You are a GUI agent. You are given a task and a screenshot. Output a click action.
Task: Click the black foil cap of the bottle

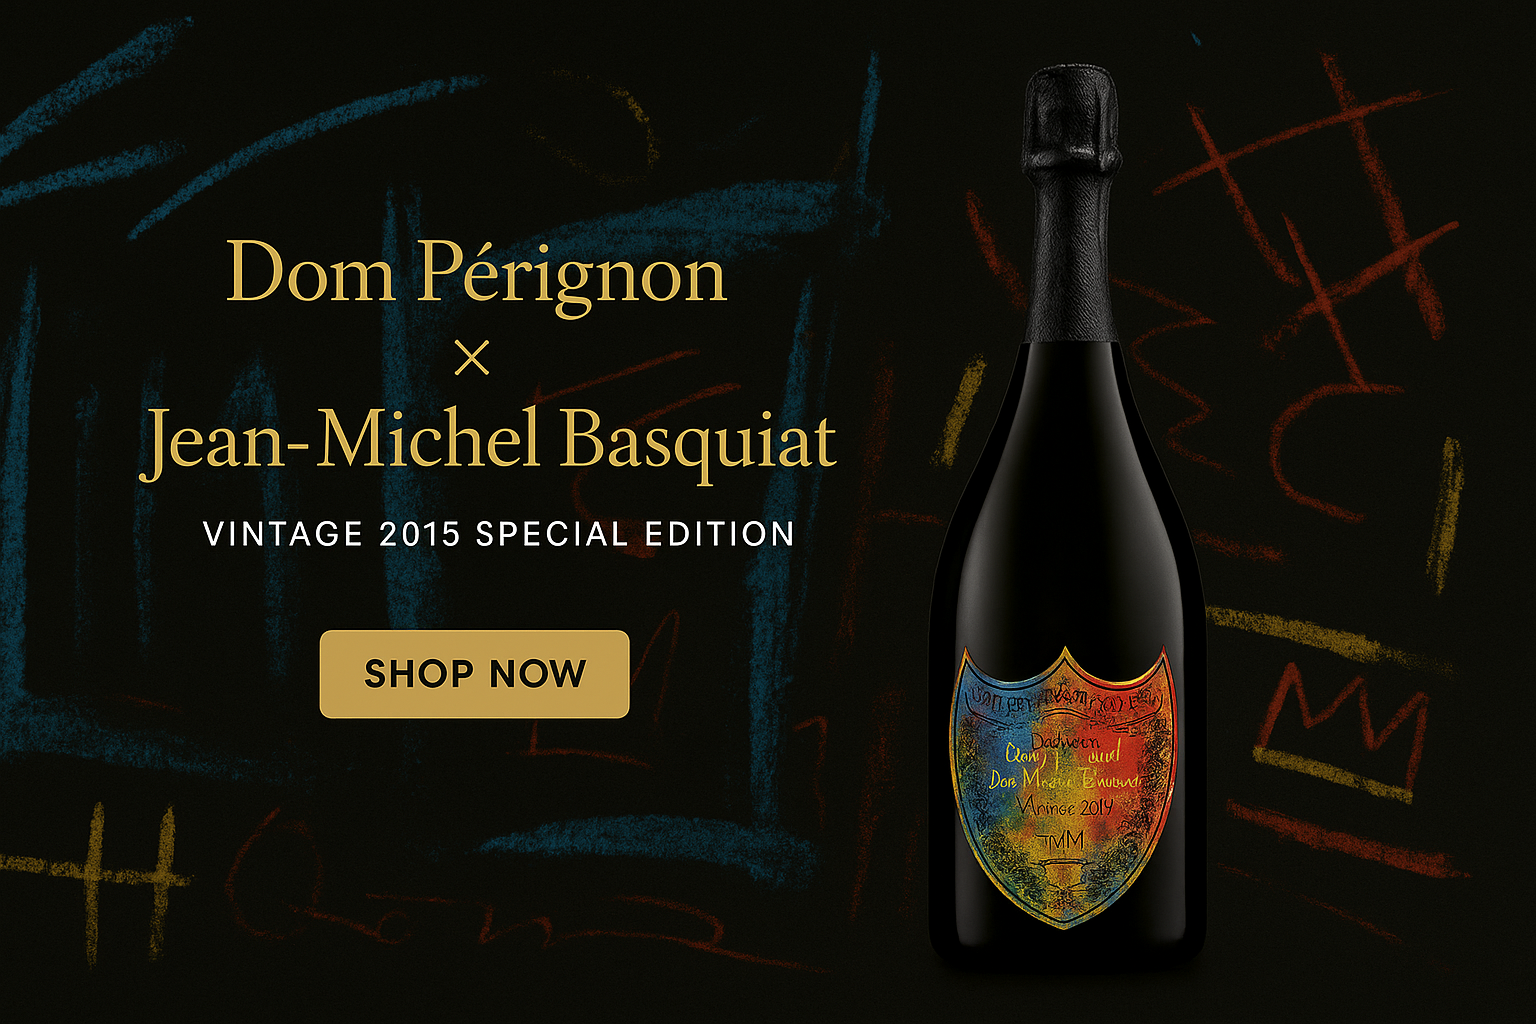click(x=1068, y=118)
